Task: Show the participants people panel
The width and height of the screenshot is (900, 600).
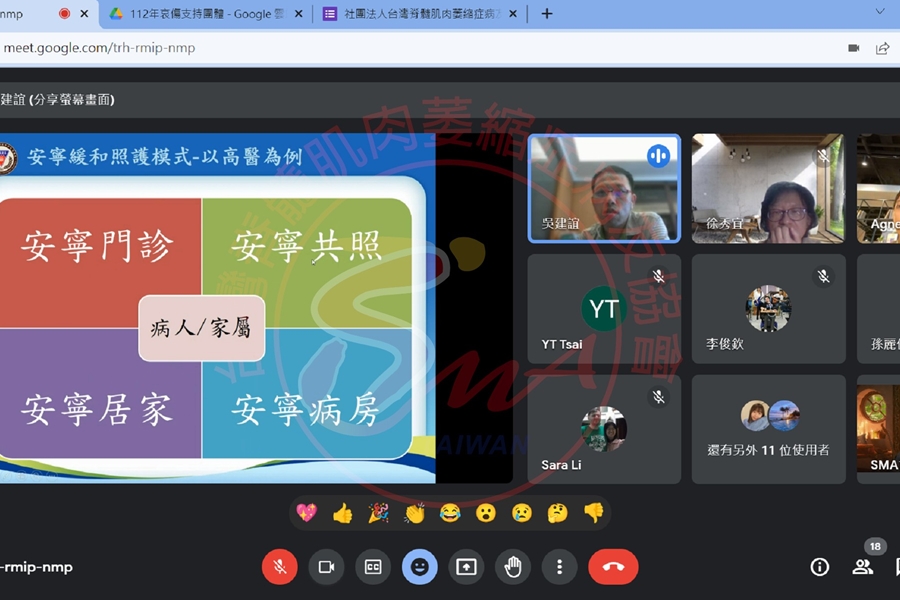Action: (862, 567)
